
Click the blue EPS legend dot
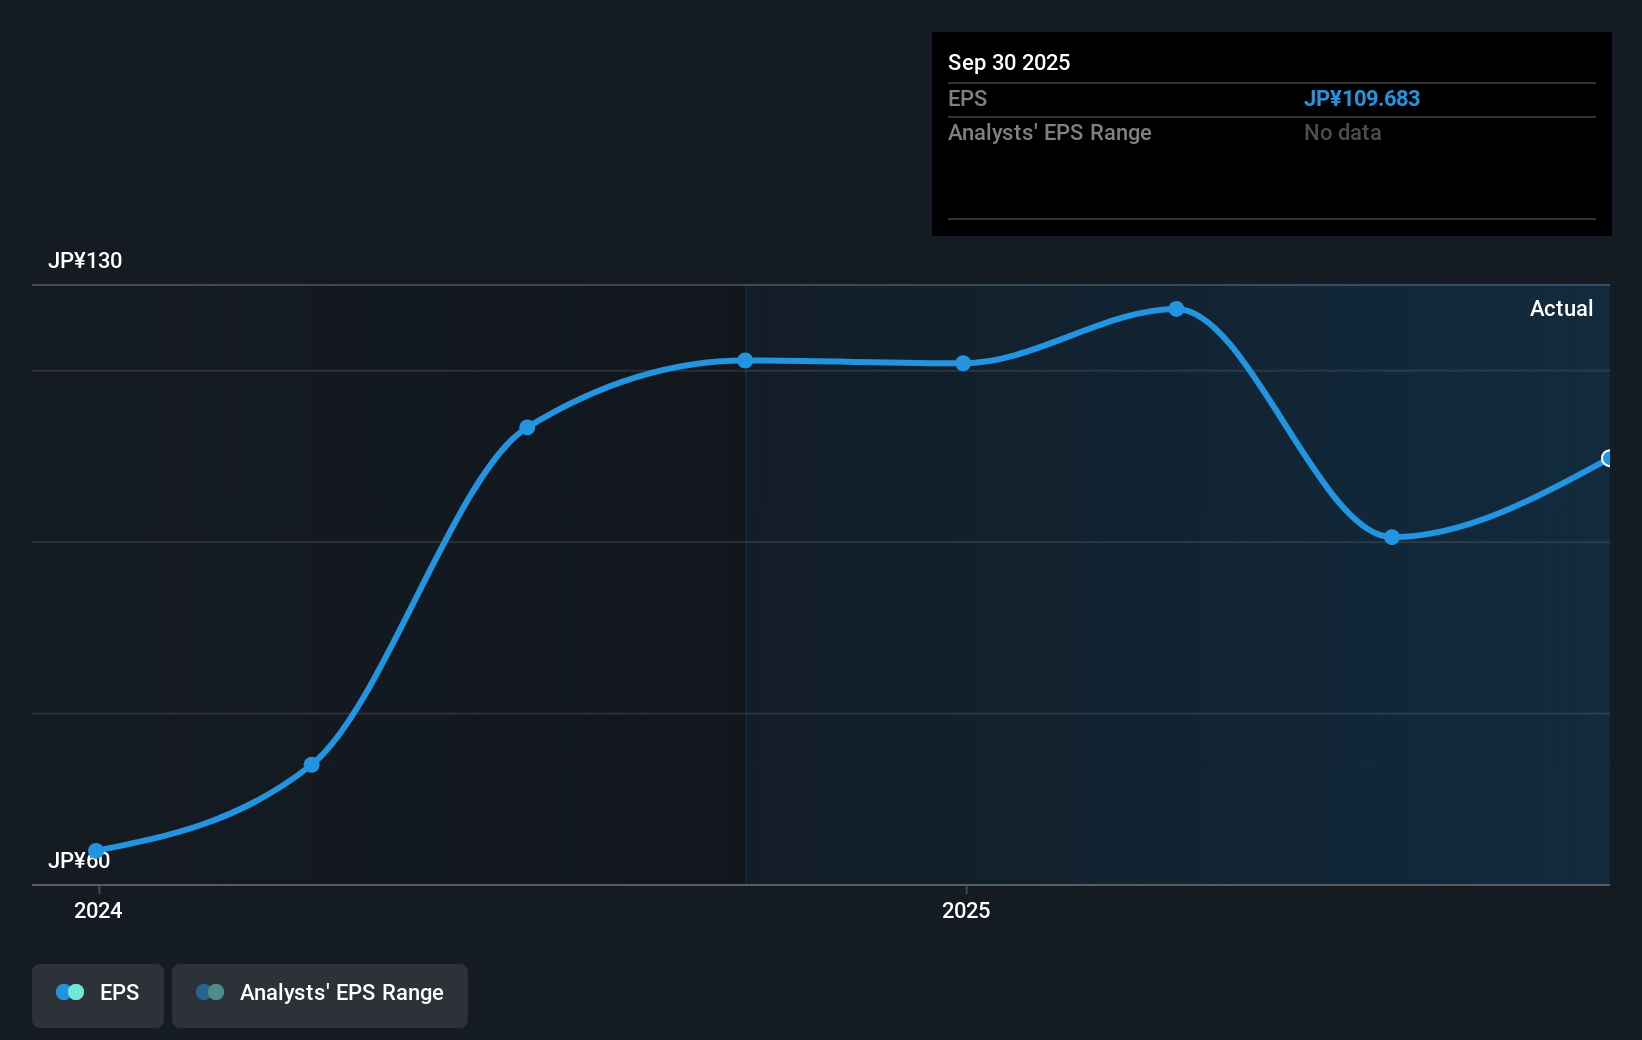69,992
